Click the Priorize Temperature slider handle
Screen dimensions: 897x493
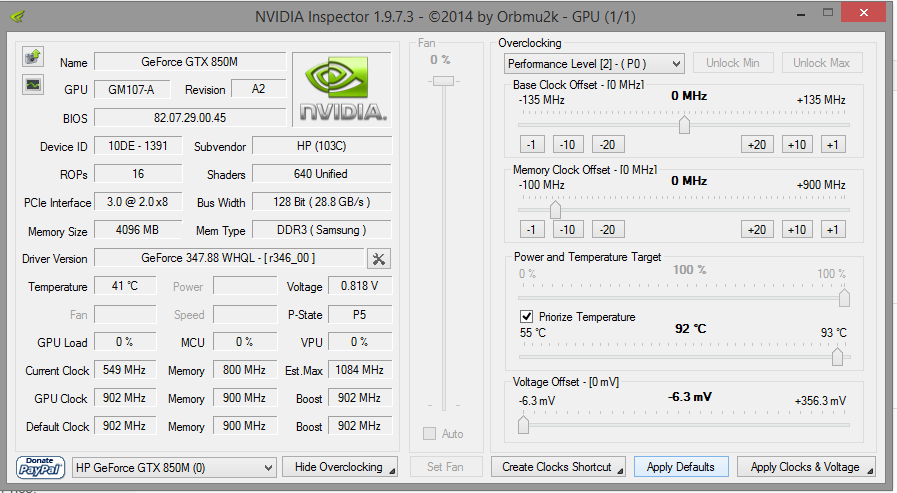pos(837,356)
